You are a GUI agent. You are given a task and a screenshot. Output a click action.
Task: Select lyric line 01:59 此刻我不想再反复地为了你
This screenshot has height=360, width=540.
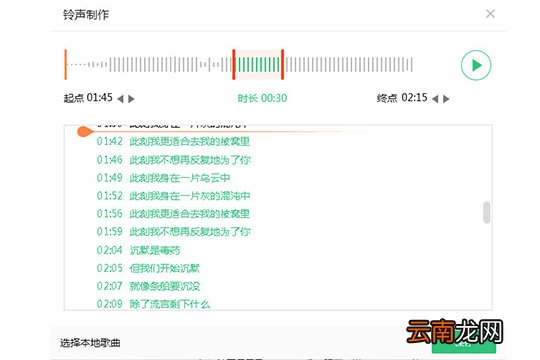173,232
